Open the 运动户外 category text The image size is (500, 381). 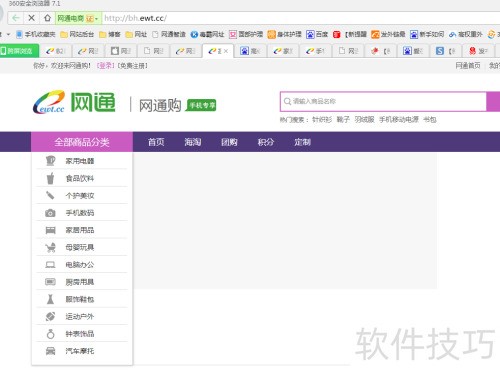(80, 316)
